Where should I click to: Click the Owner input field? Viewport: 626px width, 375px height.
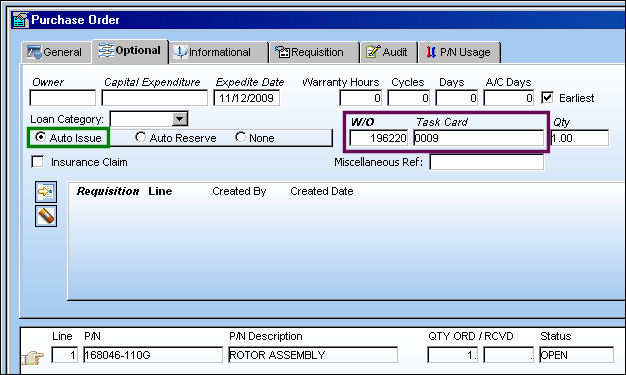[63, 98]
